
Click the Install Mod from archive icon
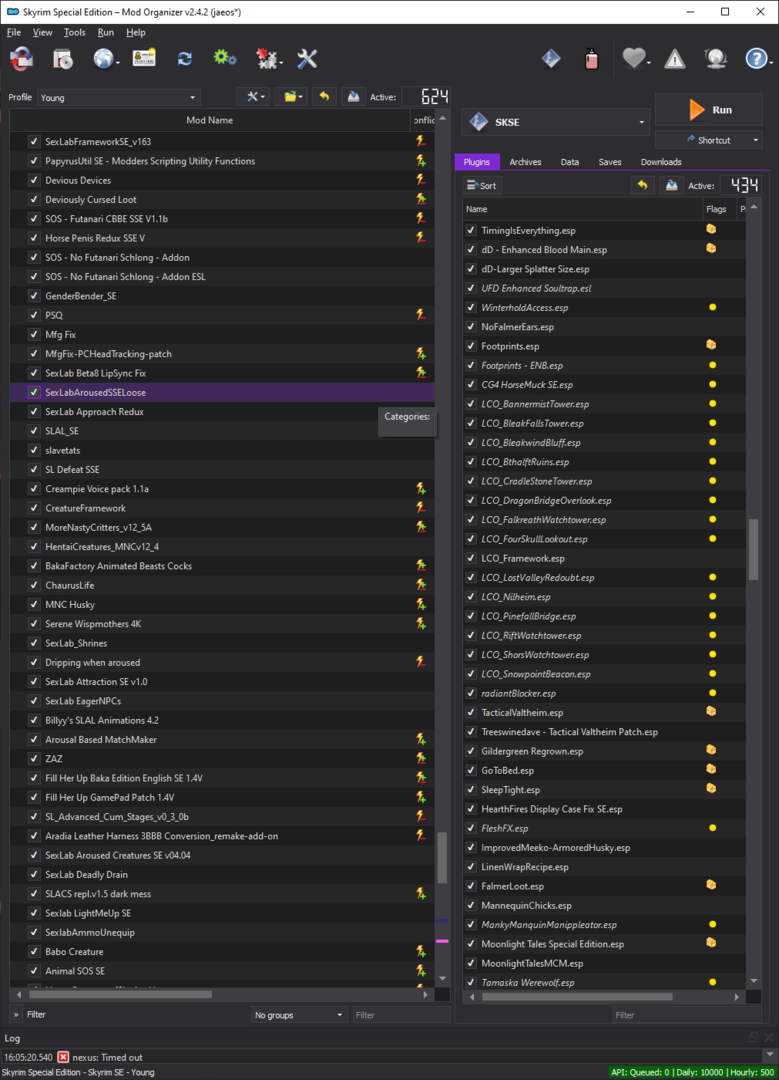click(63, 59)
